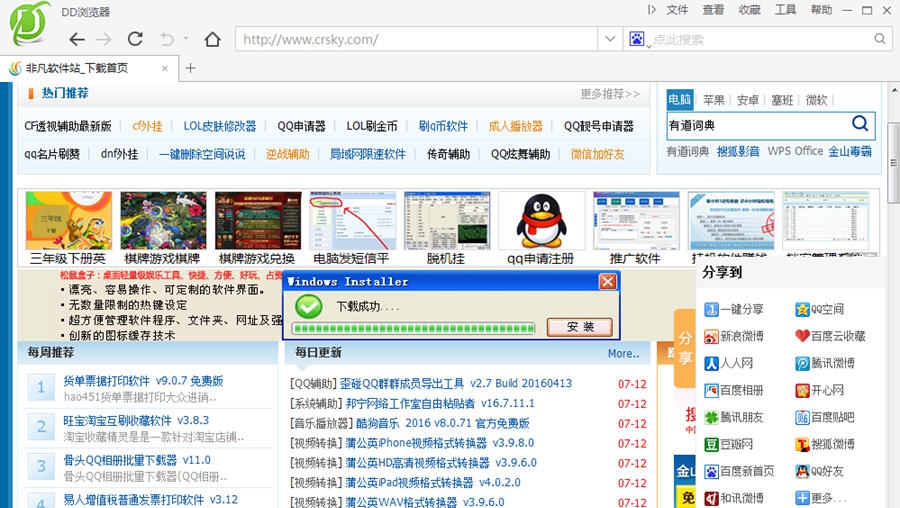Viewport: 900px width, 508px height.
Task: Open the home page icon
Action: [212, 39]
